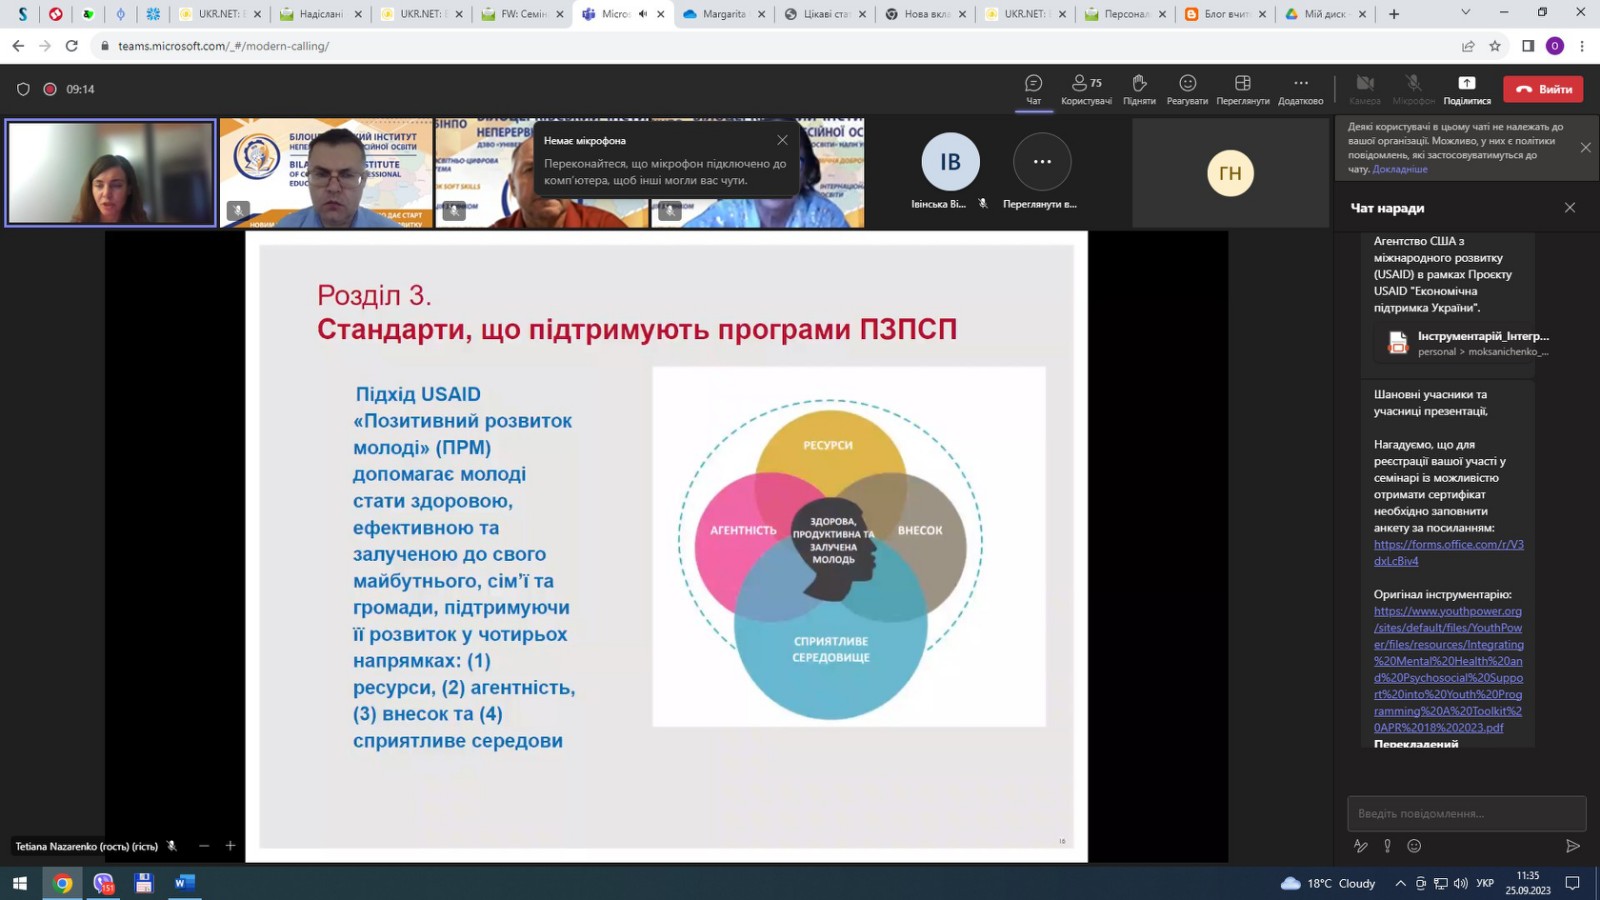This screenshot has width=1600, height=900.
Task: Click the Введіть повідомлення message input field
Action: [1466, 813]
